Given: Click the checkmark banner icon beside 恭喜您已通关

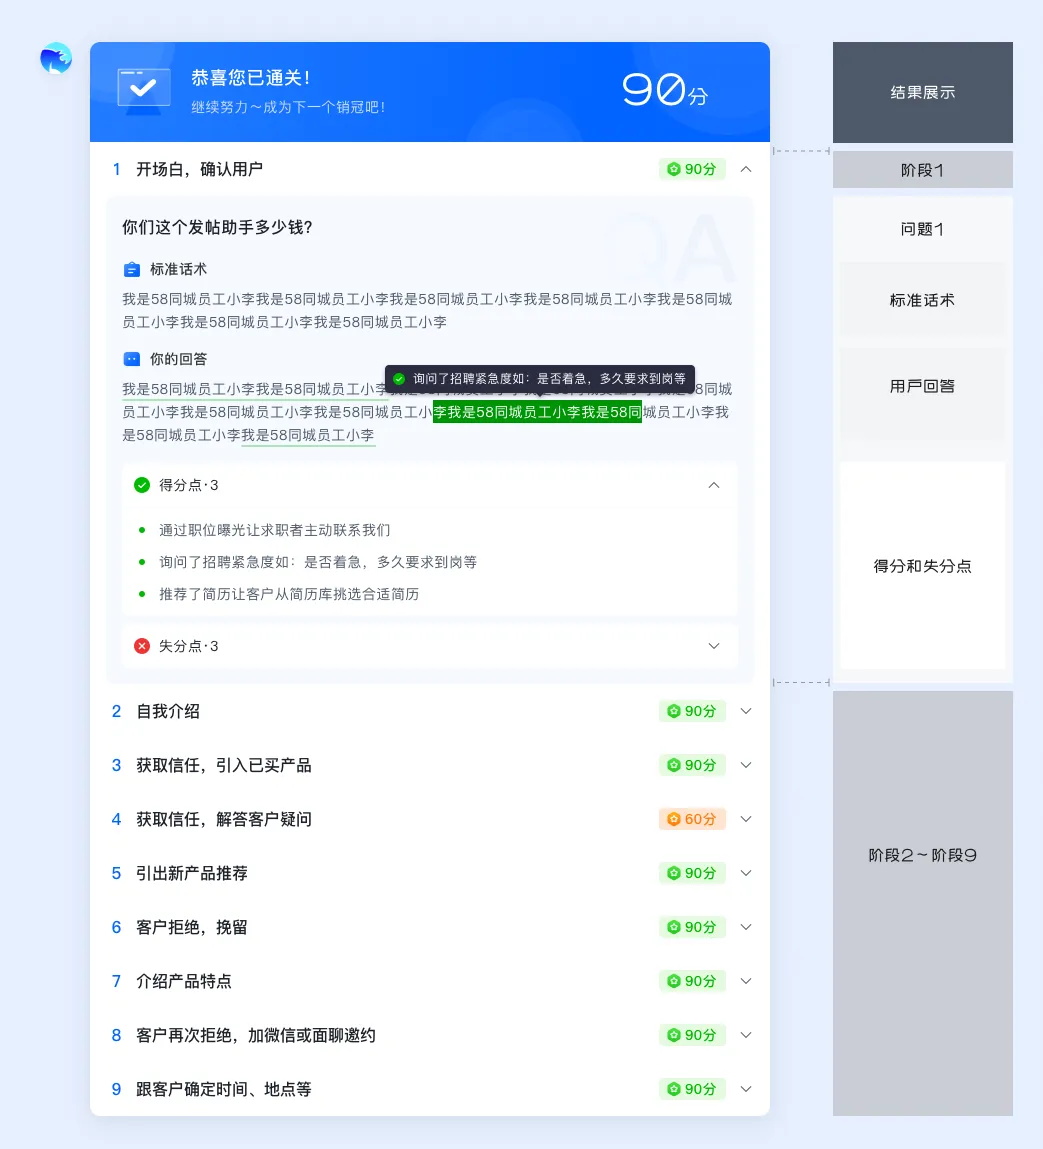Looking at the screenshot, I should (x=143, y=89).
